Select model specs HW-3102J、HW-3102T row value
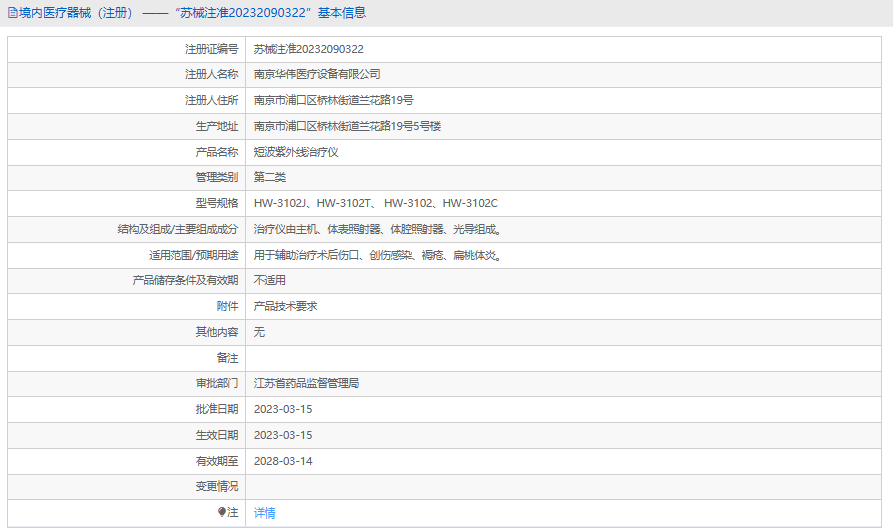This screenshot has height=530, width=893. pos(375,203)
